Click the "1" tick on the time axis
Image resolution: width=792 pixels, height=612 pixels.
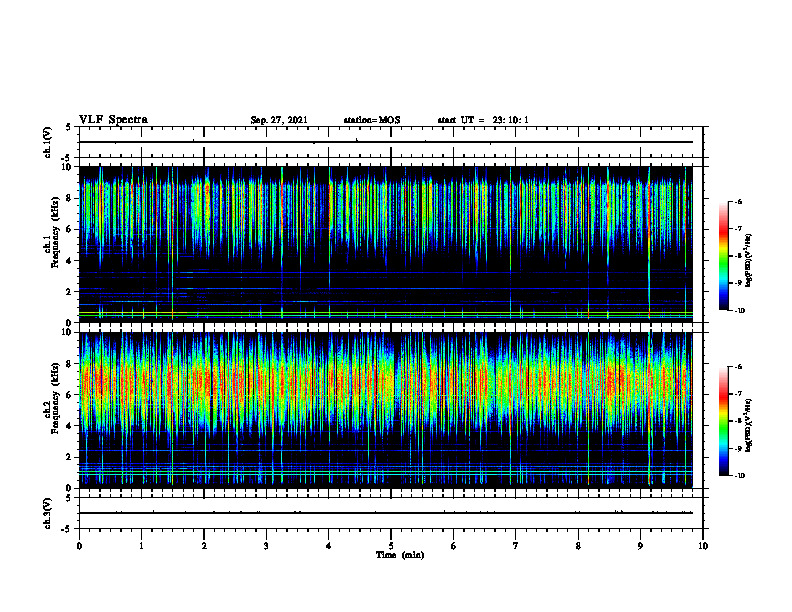pos(142,546)
